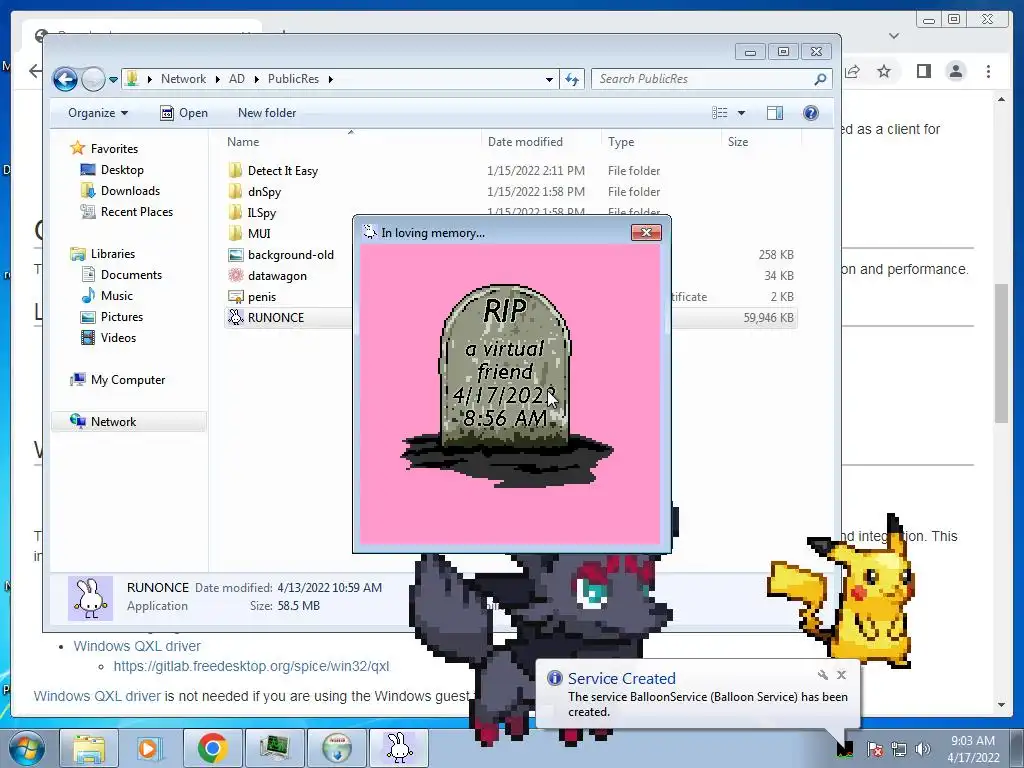1024x768 pixels.
Task: Select datawagon file
Action: click(x=277, y=276)
